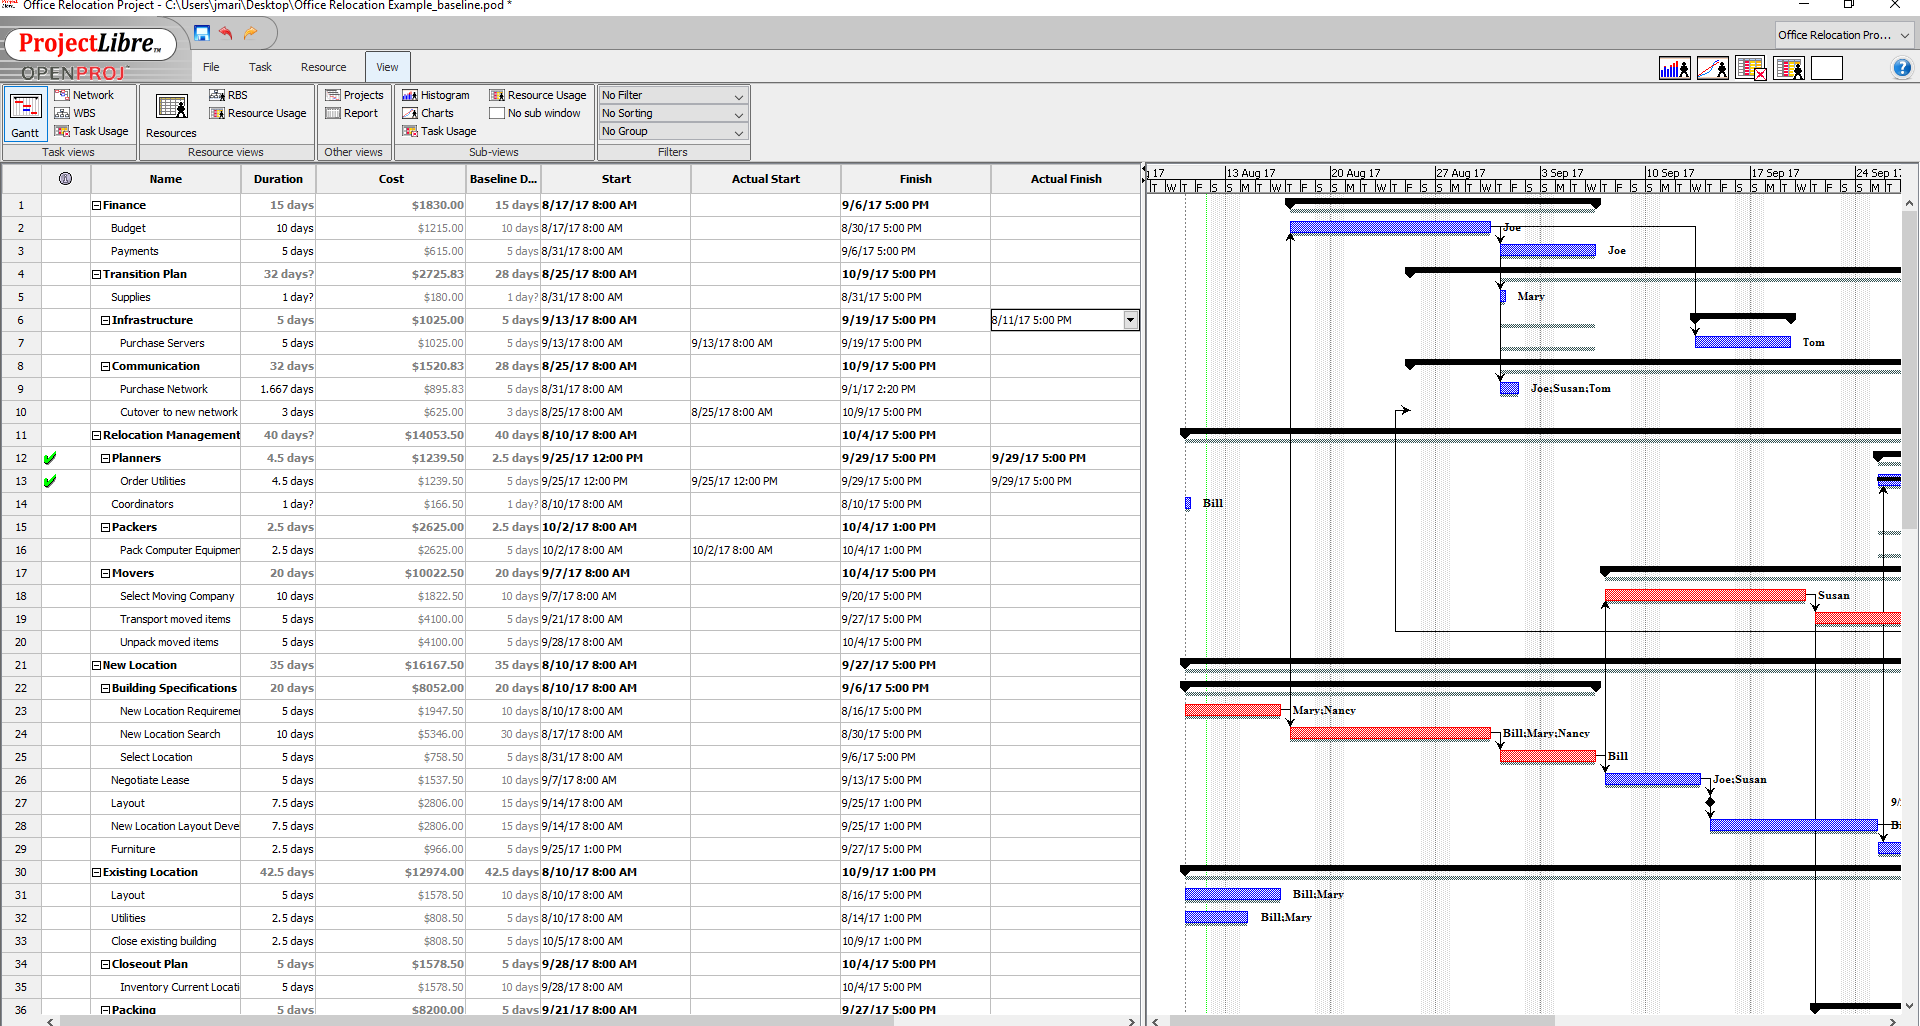This screenshot has width=1920, height=1026.
Task: Open the Resources view icon
Action: click(171, 113)
